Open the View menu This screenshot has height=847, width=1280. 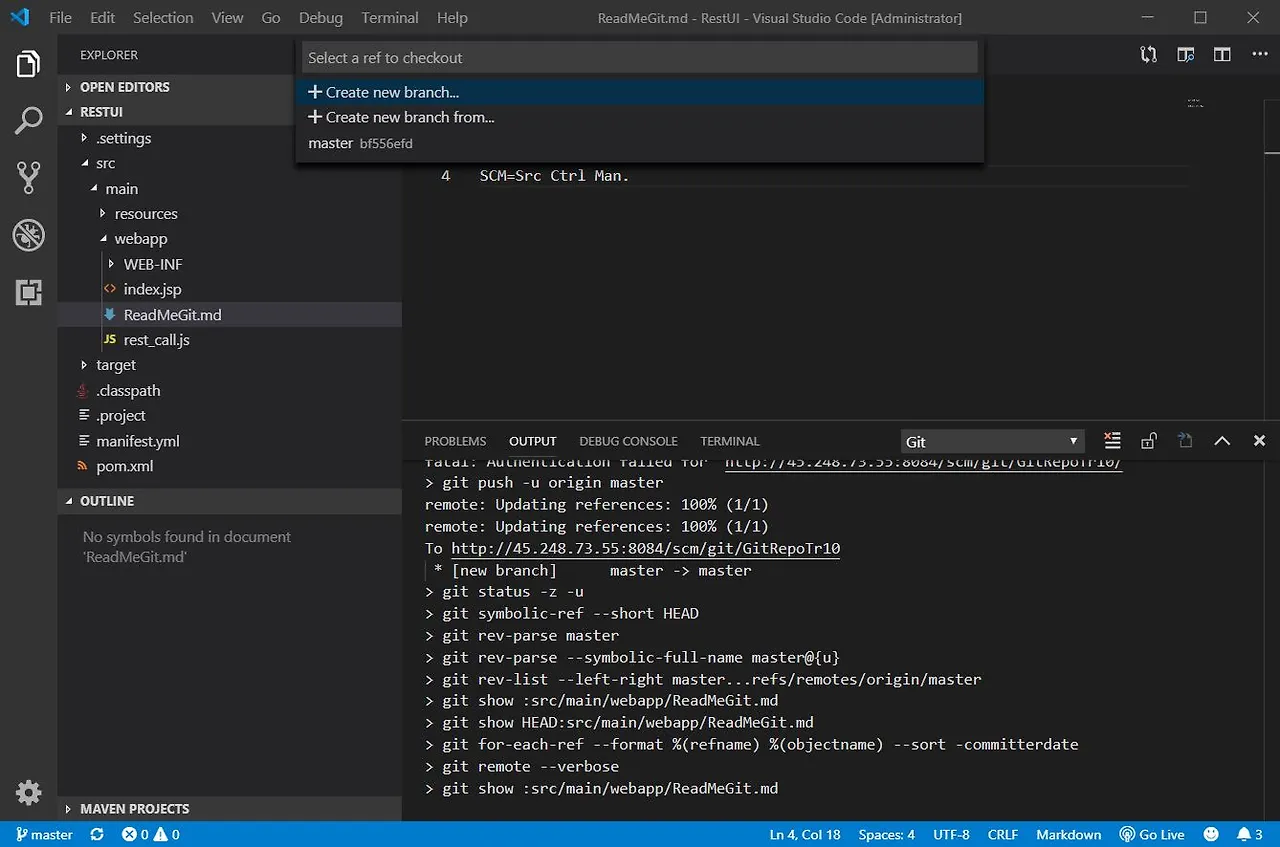227,18
